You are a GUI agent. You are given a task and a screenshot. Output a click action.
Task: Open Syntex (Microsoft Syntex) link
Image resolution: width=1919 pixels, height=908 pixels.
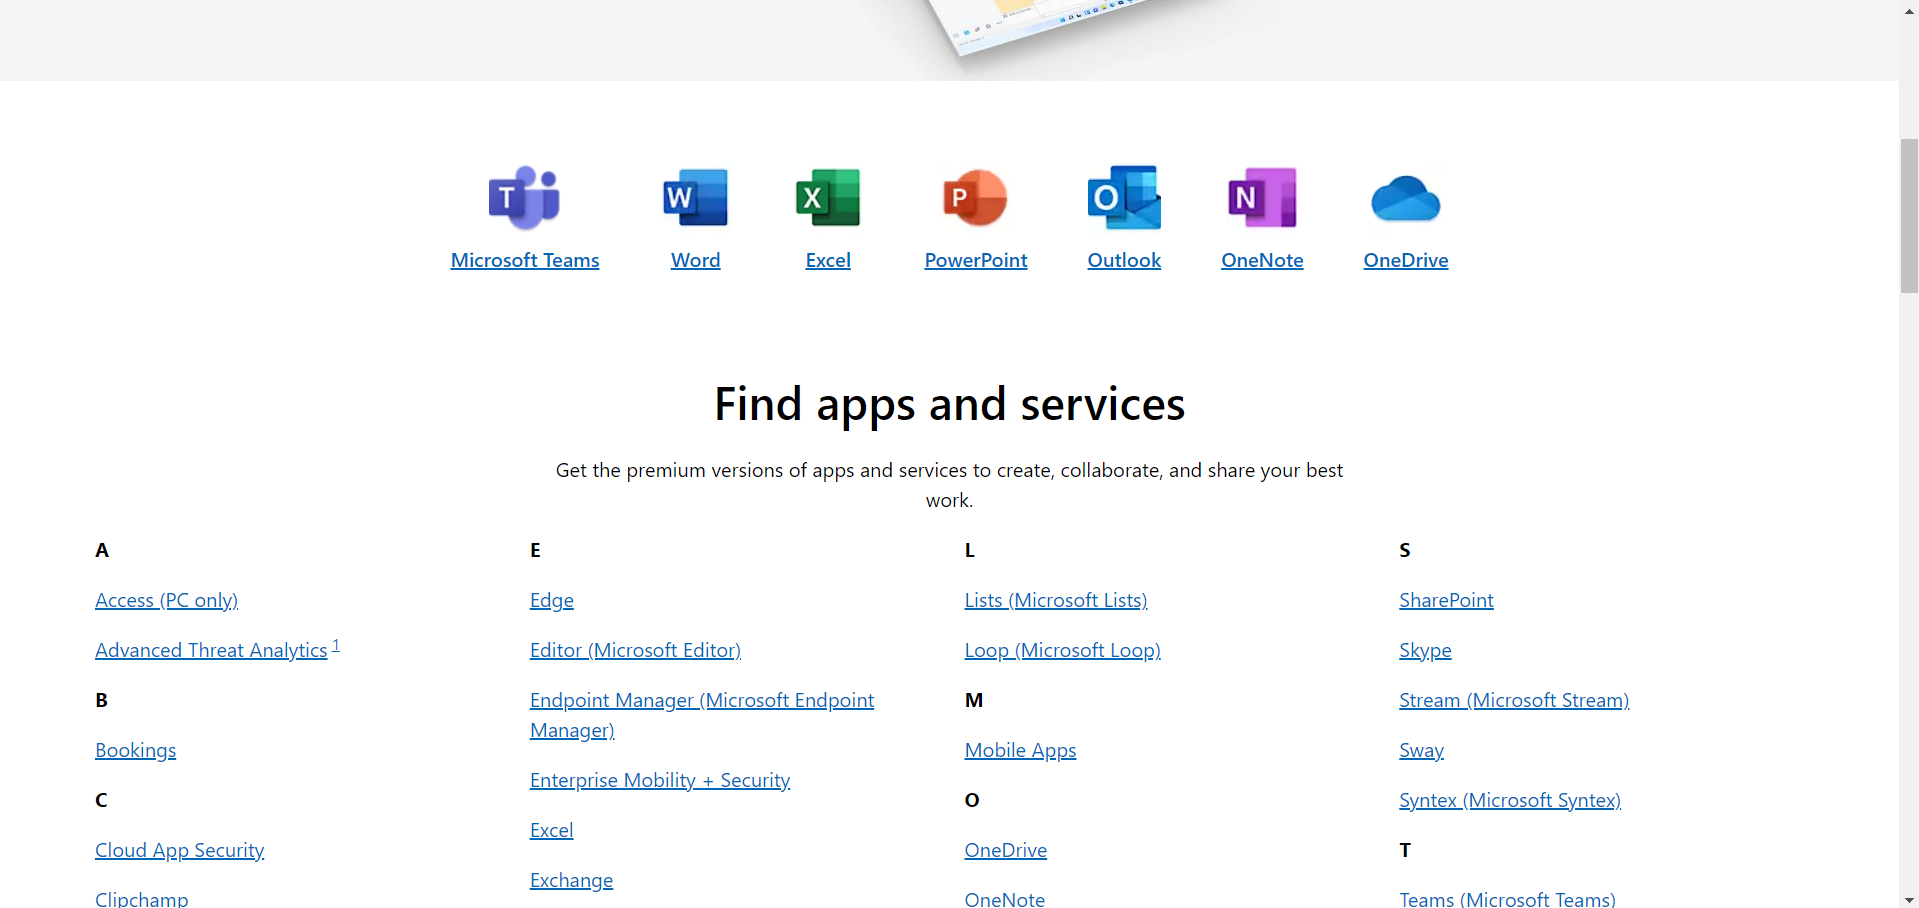point(1510,800)
